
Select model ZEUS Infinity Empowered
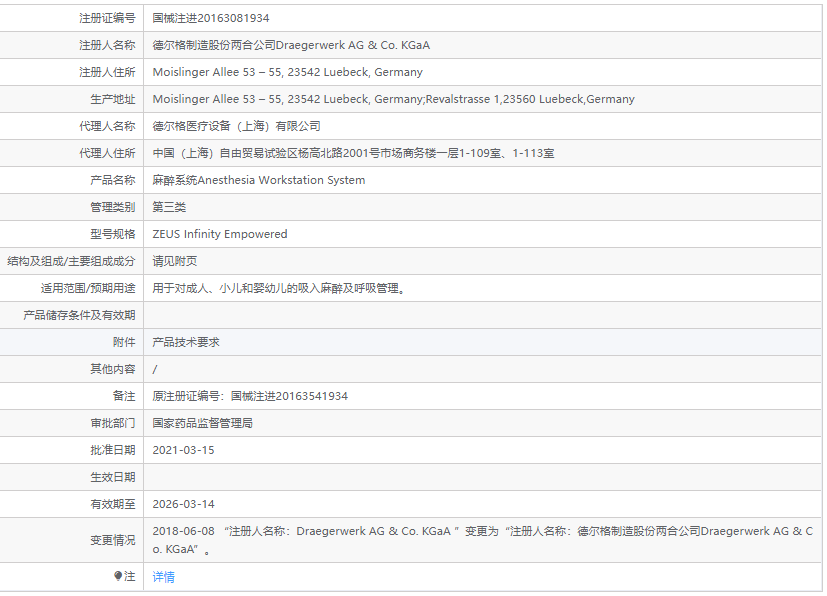click(x=220, y=234)
